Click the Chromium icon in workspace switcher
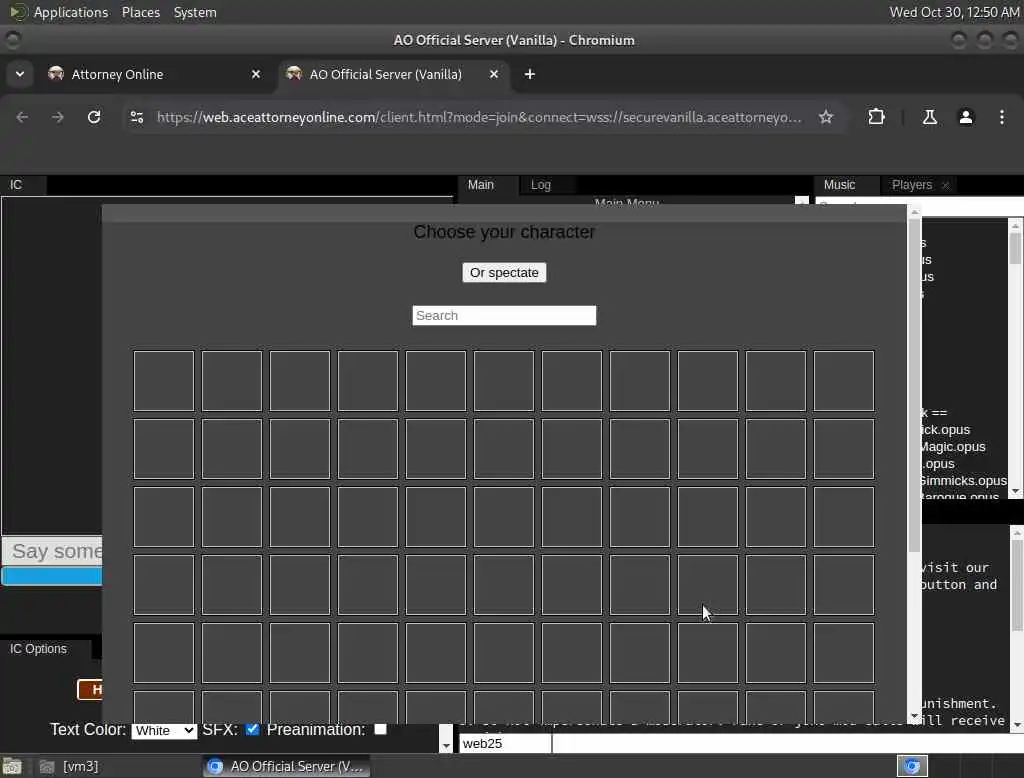Image resolution: width=1024 pixels, height=778 pixels. (912, 766)
